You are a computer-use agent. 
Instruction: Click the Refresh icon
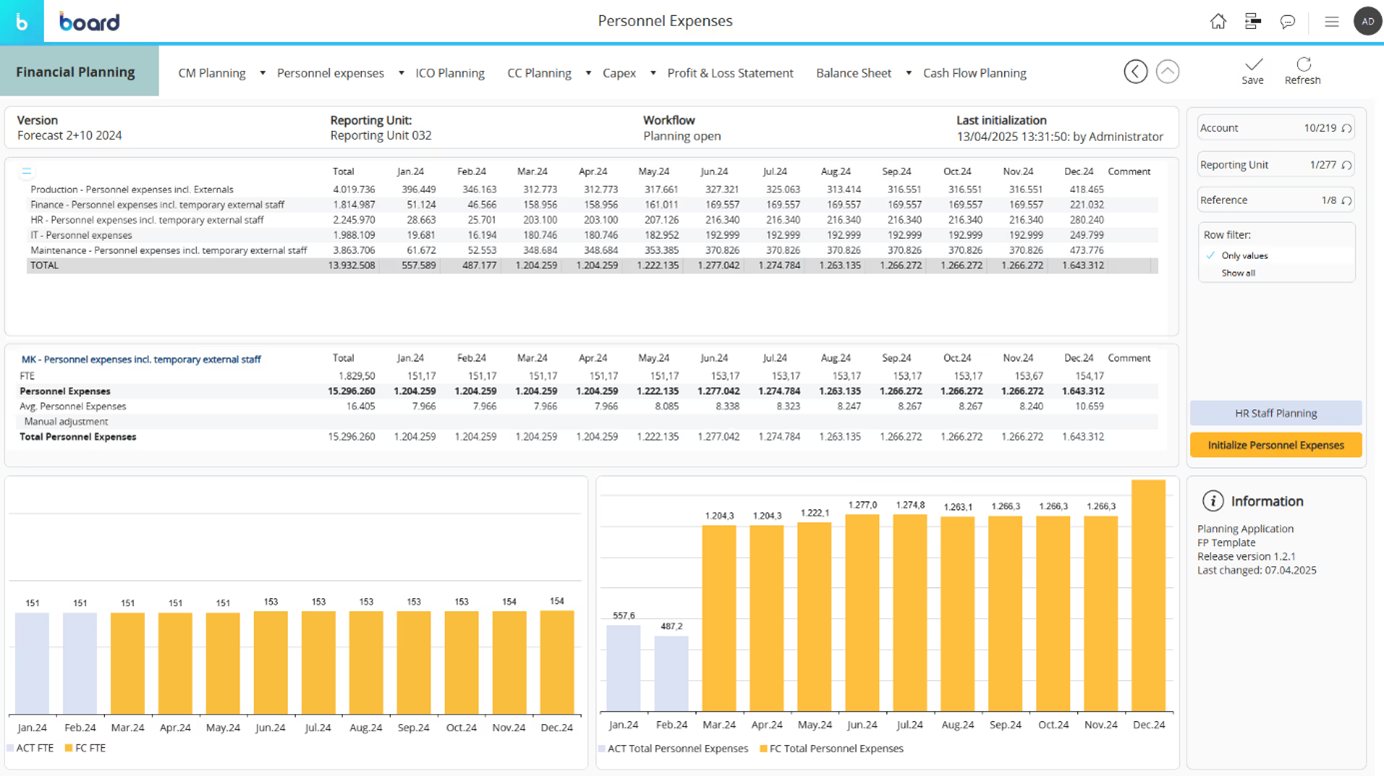[x=1302, y=65]
